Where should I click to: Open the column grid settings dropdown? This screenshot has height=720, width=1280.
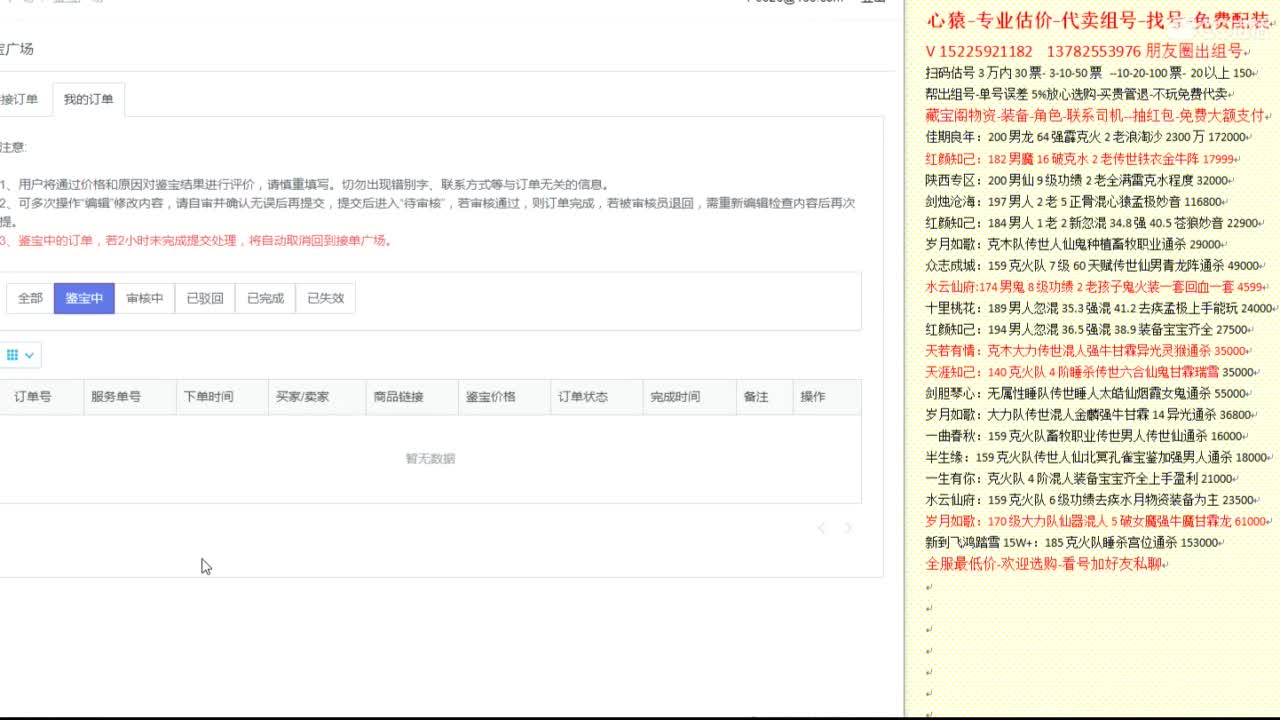(20, 355)
